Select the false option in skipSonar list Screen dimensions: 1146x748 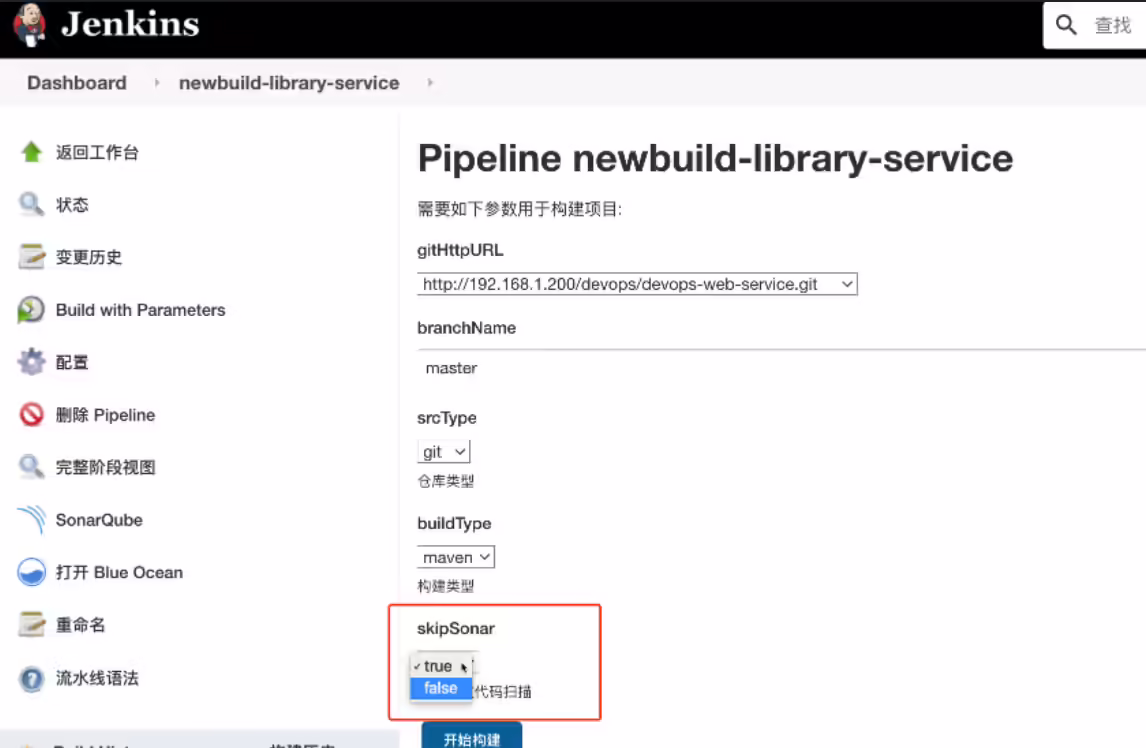tap(441, 688)
